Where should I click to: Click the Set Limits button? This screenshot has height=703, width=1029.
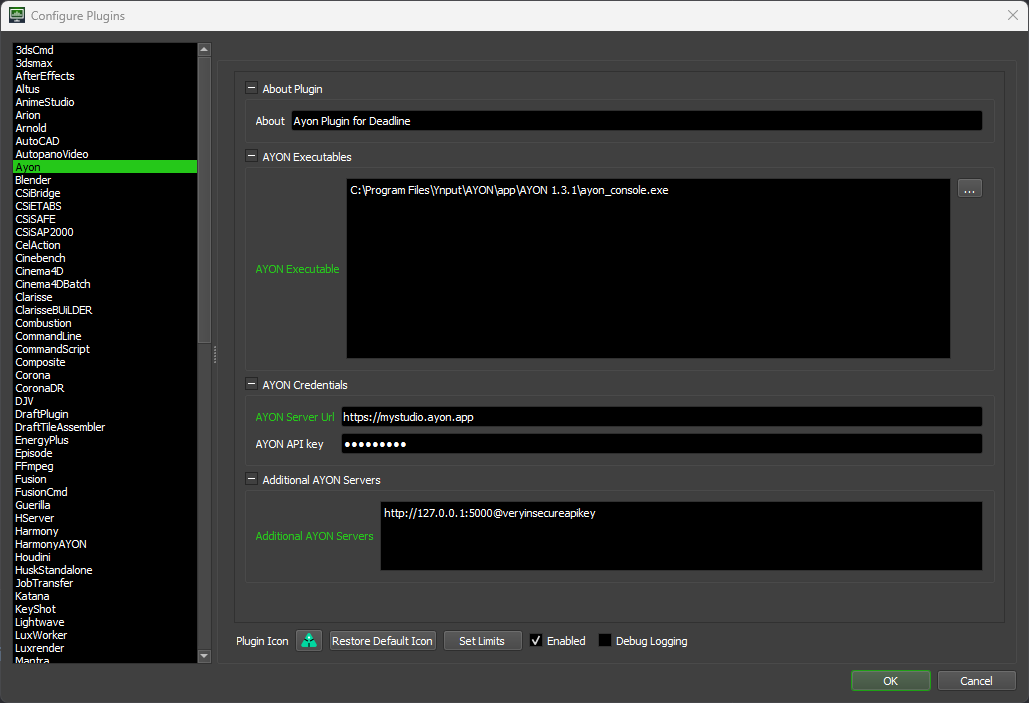[x=482, y=641]
